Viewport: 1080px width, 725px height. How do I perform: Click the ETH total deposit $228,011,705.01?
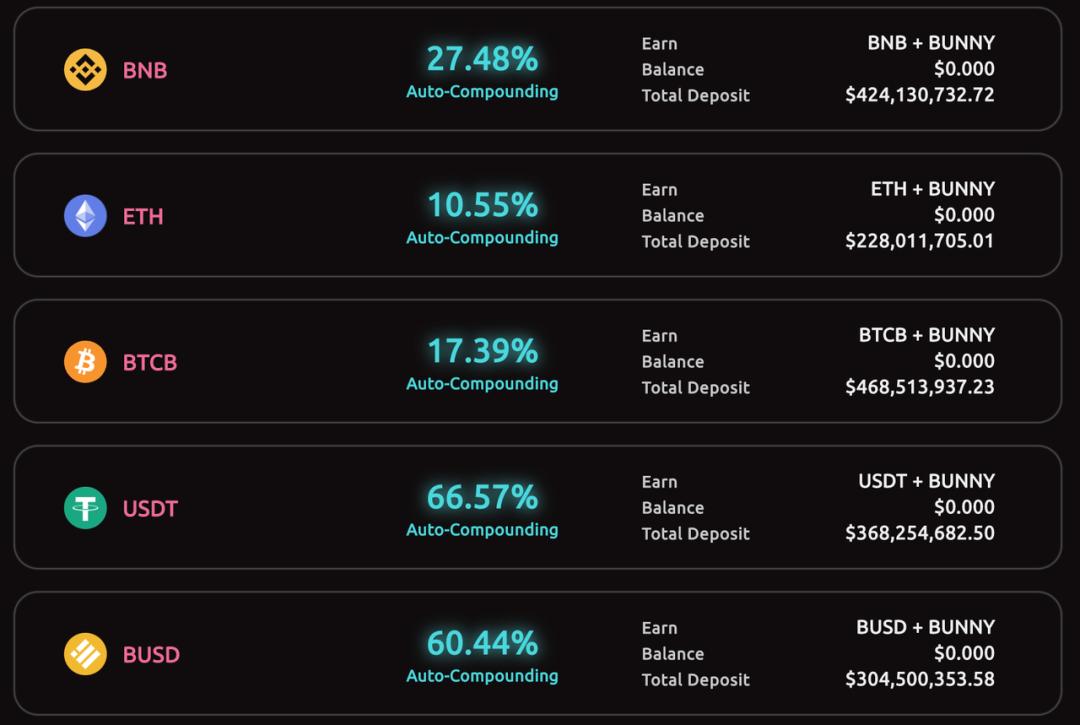coord(919,241)
